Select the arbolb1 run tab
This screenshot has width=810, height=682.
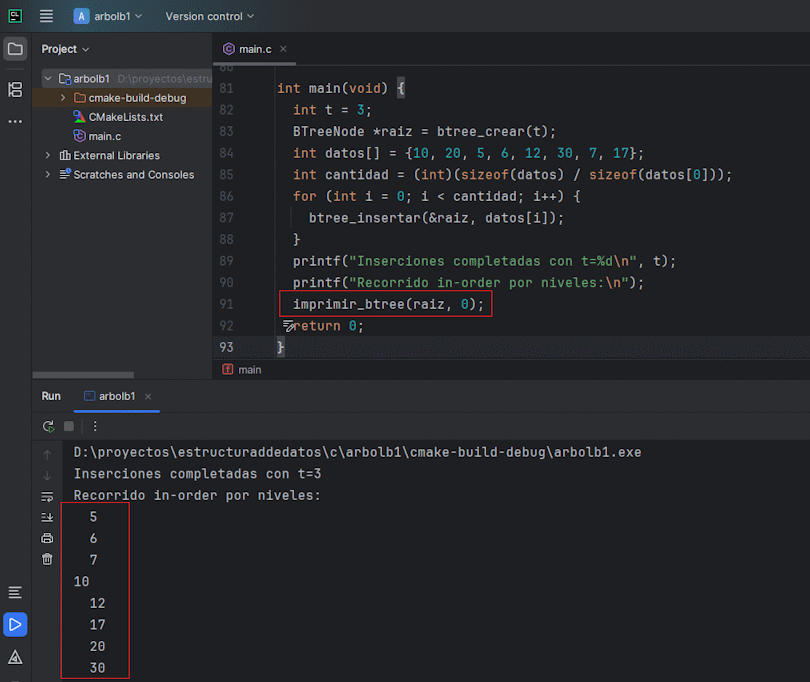coord(115,396)
